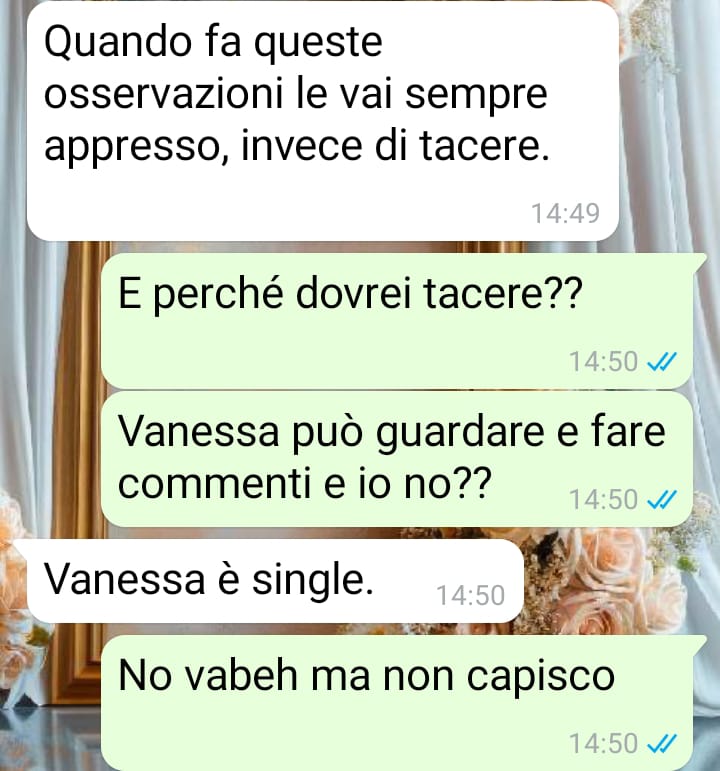Tap the blue double check beside "commenti e io no??"
720x771 pixels.
(x=662, y=500)
